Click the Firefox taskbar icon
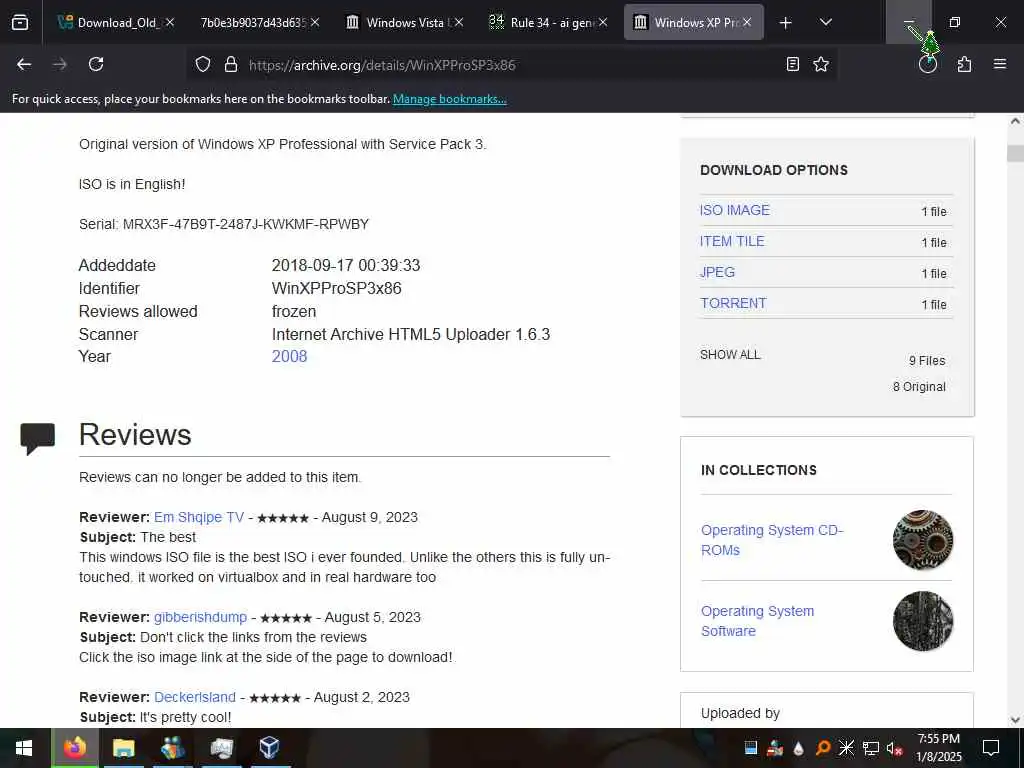Viewport: 1024px width, 768px height. coord(74,748)
